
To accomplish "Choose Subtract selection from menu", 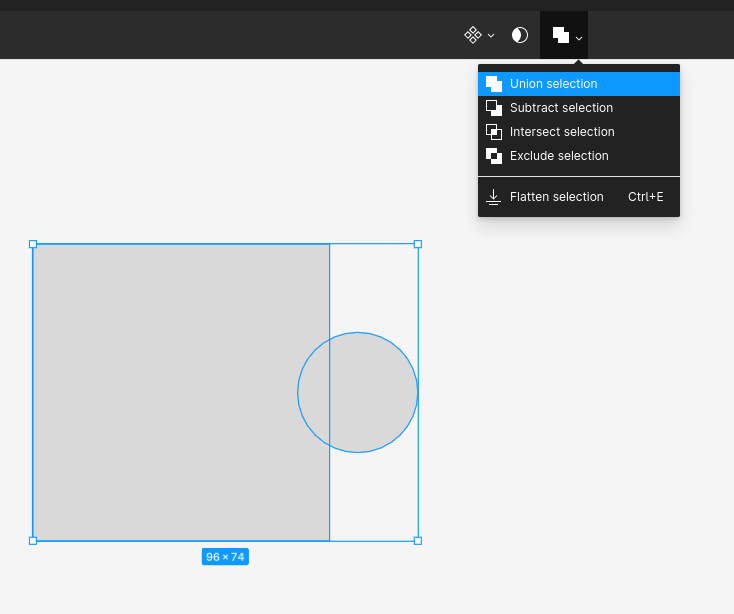I will pos(579,108).
